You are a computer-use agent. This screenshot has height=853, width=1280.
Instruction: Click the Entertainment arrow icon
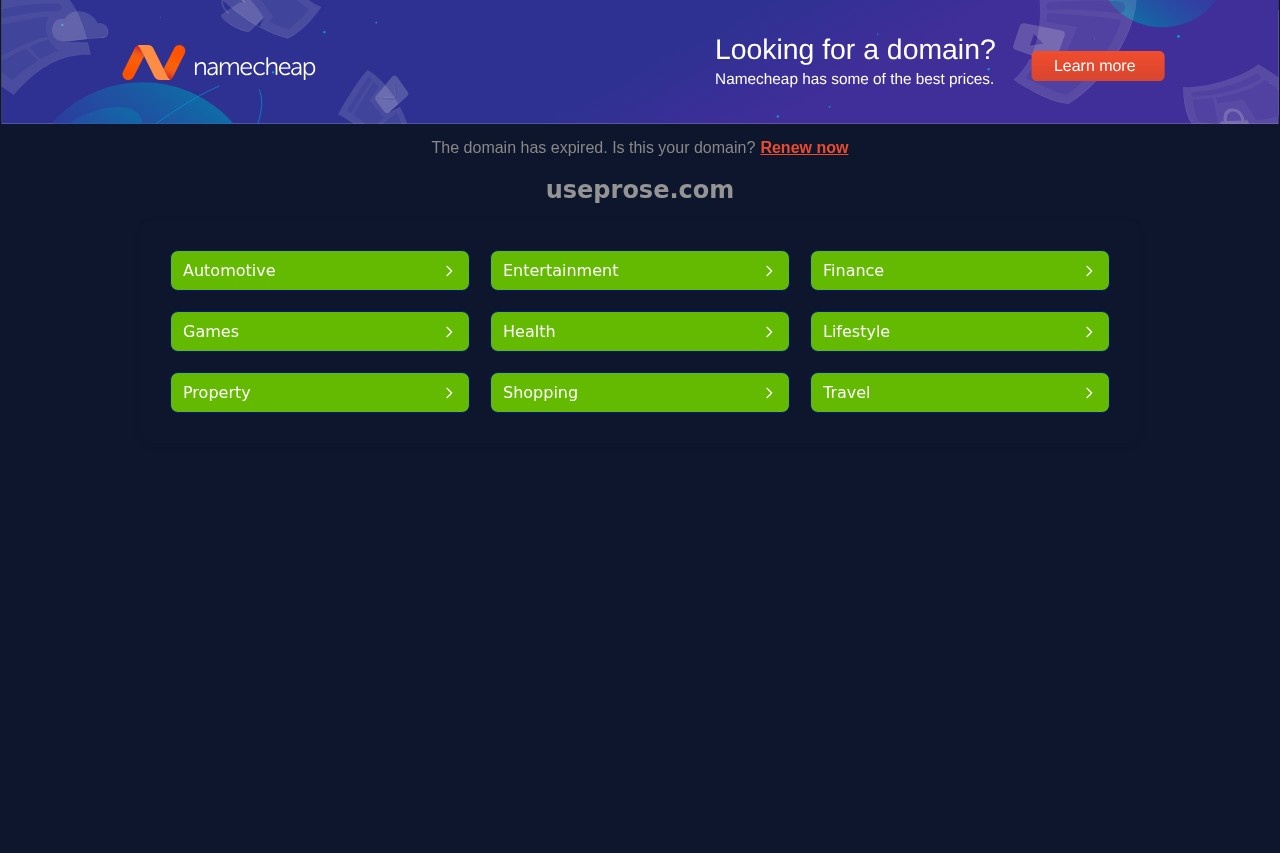coord(769,270)
